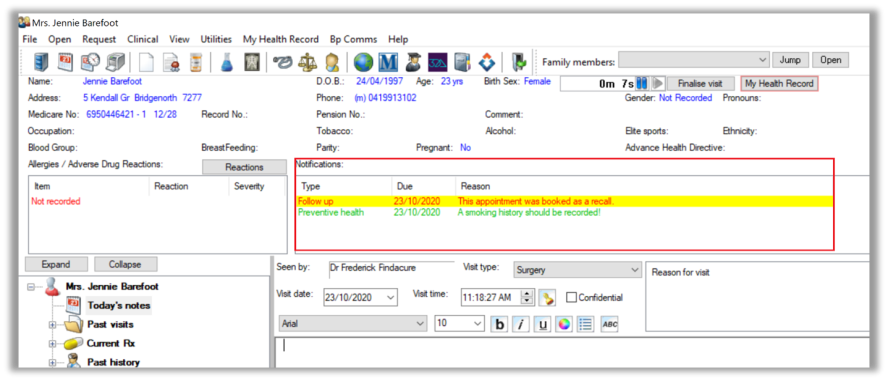Click the scales toolbar icon
Image resolution: width=888 pixels, height=381 pixels.
pyautogui.click(x=308, y=62)
